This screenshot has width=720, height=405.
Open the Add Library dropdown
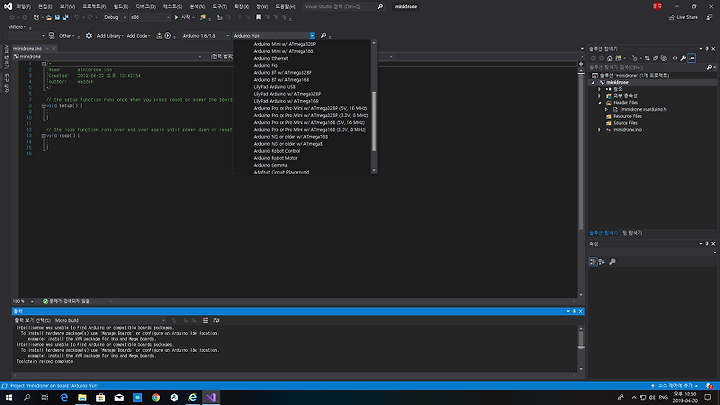pyautogui.click(x=110, y=36)
